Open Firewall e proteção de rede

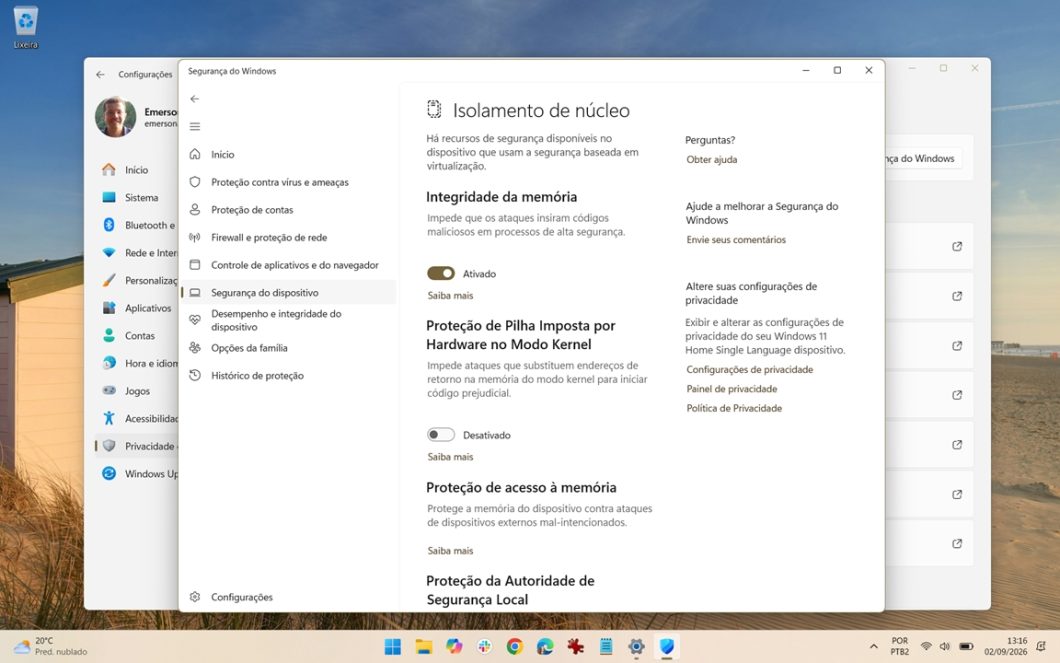(x=289, y=237)
